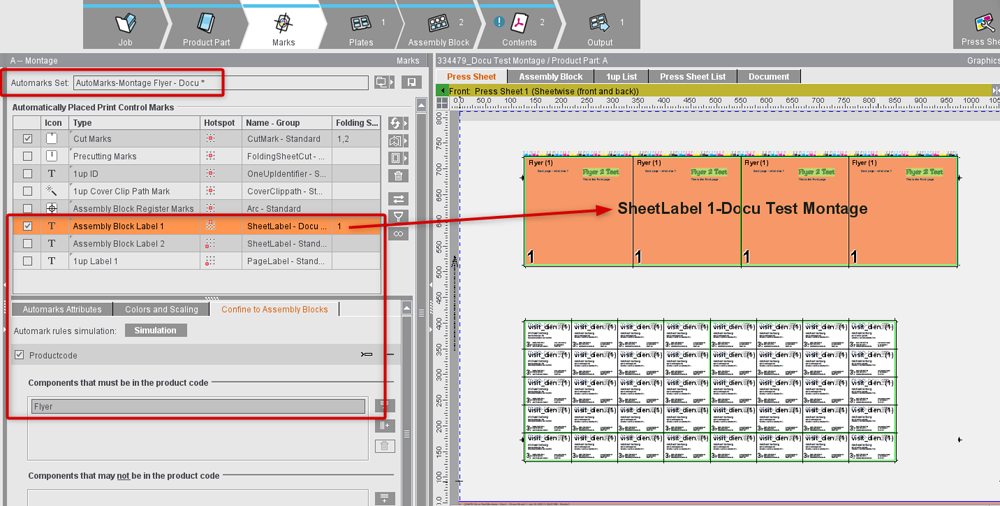The width and height of the screenshot is (1000, 506).
Task: Open the 1up List tab
Action: pyautogui.click(x=621, y=76)
